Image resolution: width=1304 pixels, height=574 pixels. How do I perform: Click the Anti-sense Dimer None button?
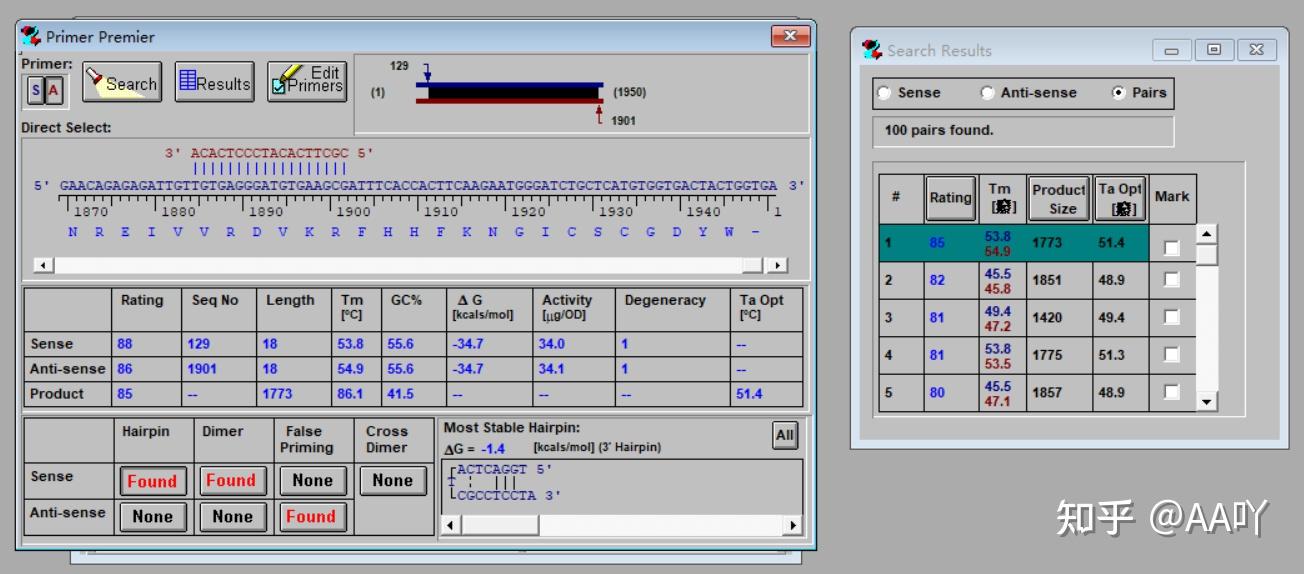click(231, 517)
